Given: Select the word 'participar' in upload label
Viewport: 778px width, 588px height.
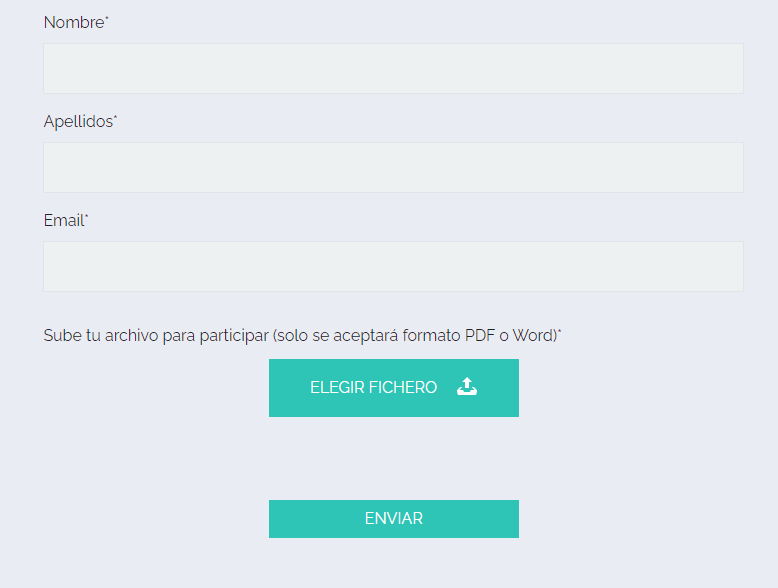Looking at the screenshot, I should pyautogui.click(x=234, y=336).
